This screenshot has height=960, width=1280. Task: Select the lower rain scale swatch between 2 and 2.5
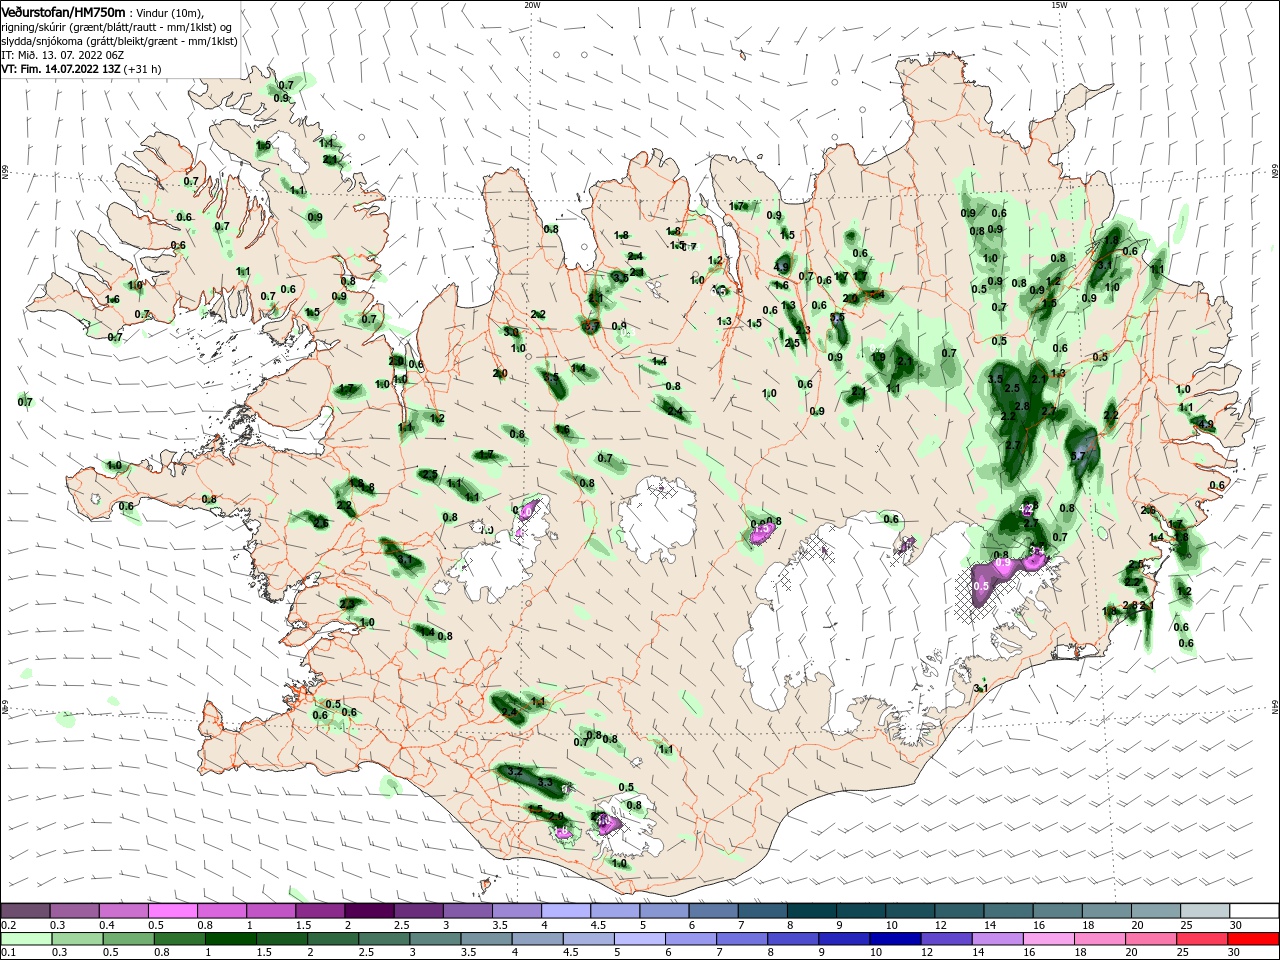(x=333, y=939)
